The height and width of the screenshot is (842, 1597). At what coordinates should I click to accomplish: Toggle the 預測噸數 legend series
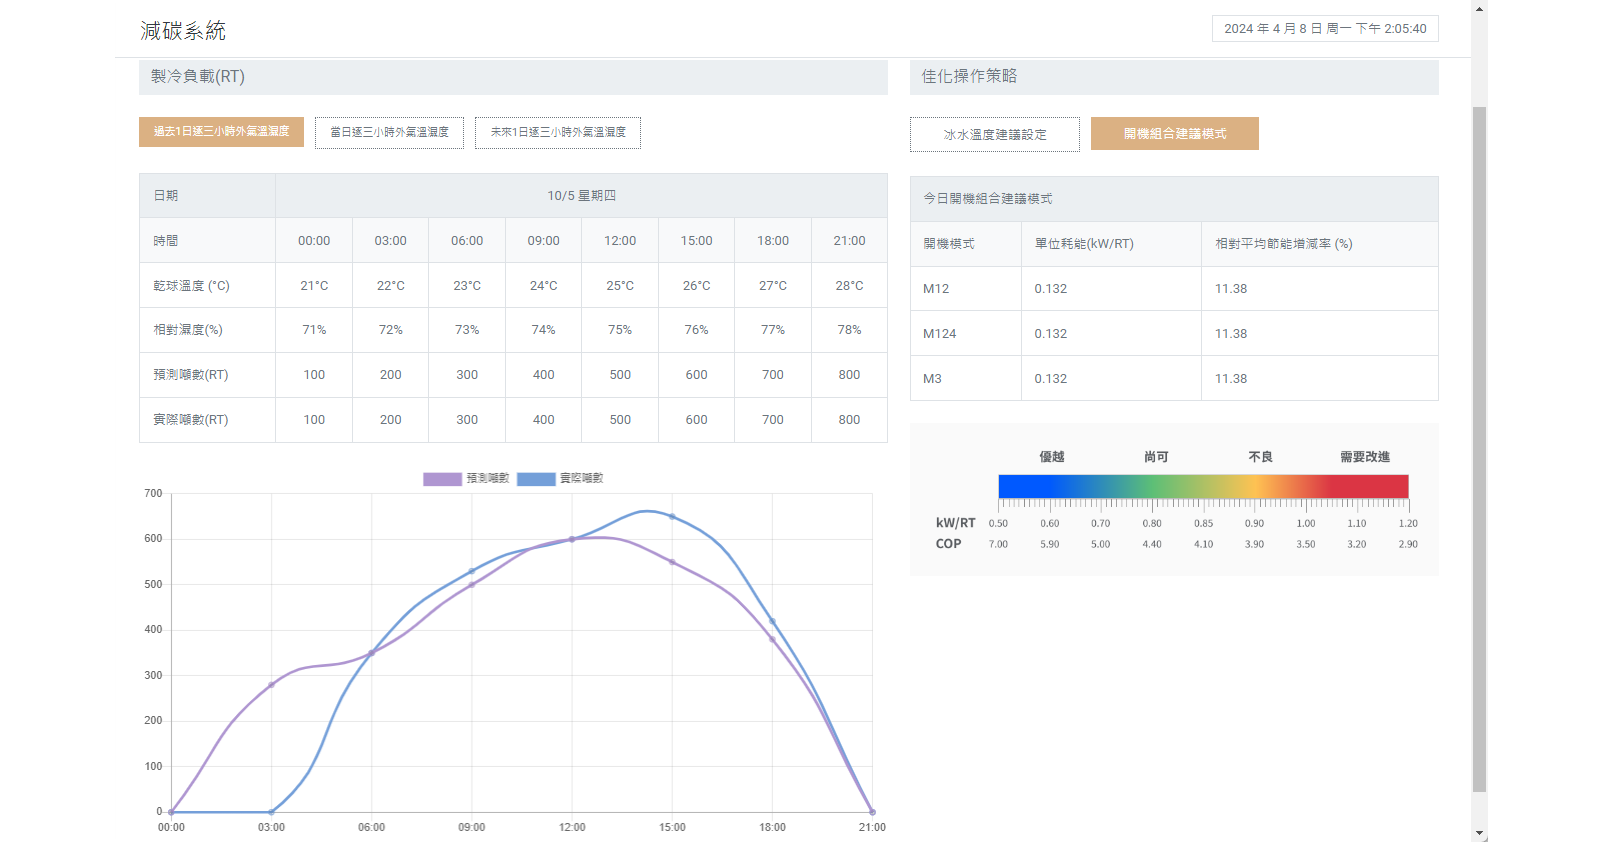[x=466, y=478]
